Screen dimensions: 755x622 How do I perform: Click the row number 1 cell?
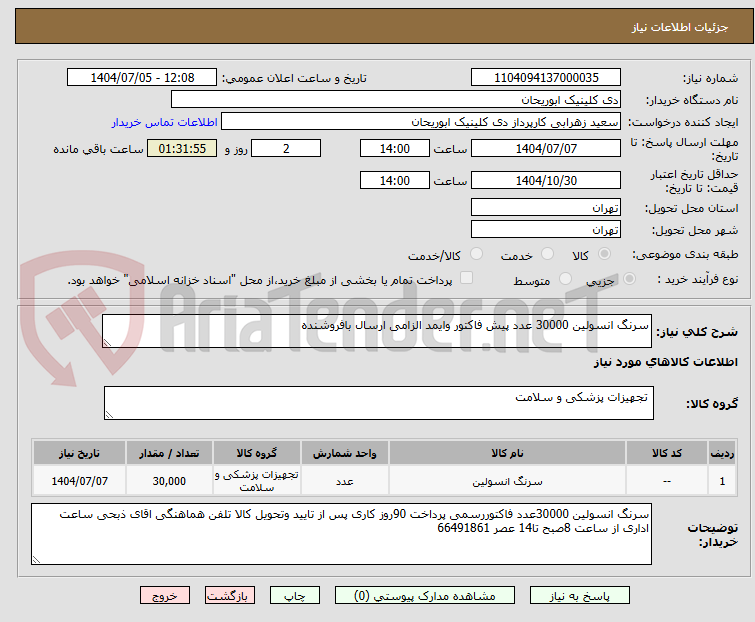pos(722,481)
